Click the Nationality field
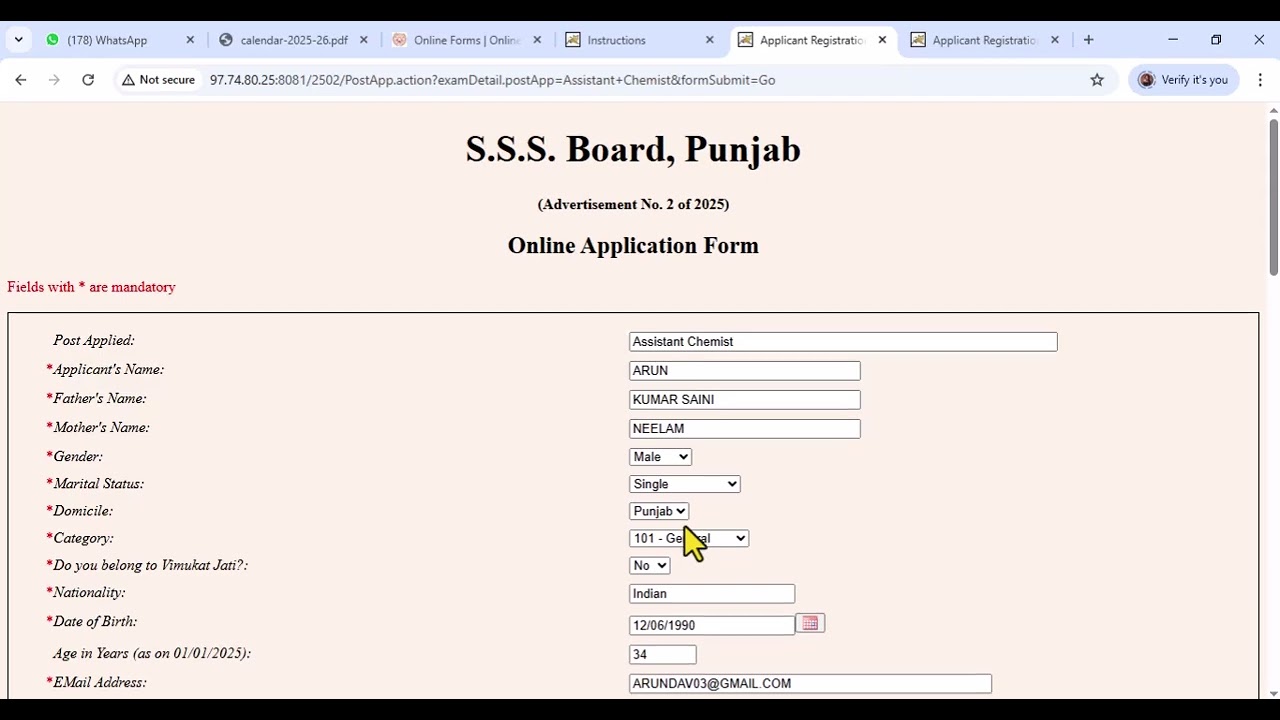 [x=712, y=594]
